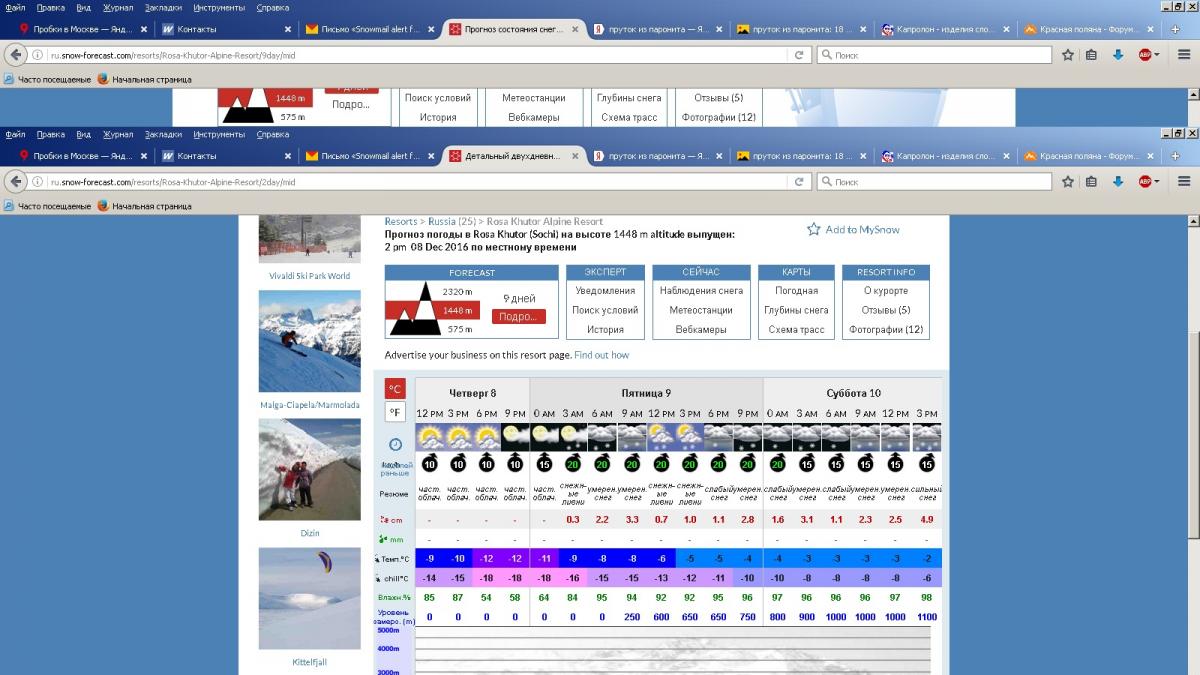
Task: Show bookmarks list icon in the background window
Action: point(1092,55)
